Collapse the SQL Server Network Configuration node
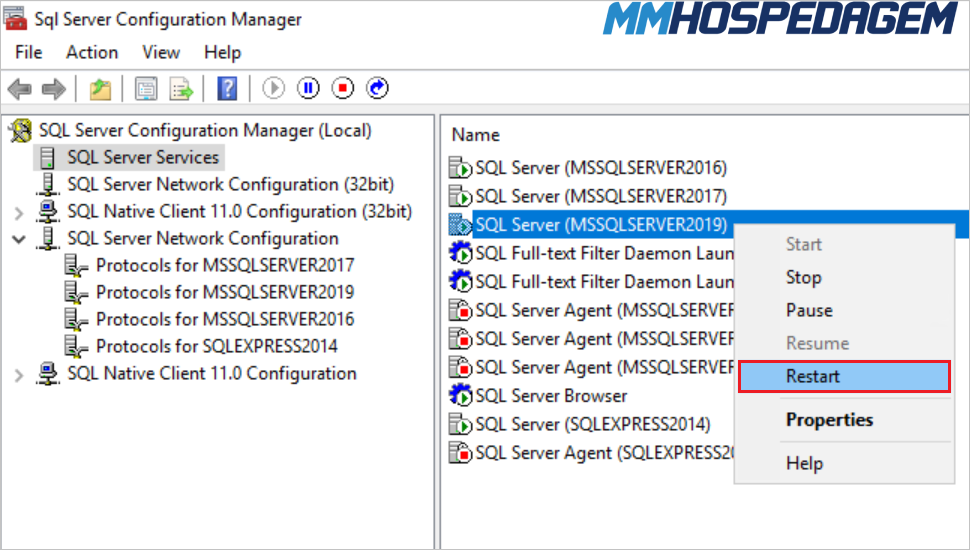 (19, 239)
